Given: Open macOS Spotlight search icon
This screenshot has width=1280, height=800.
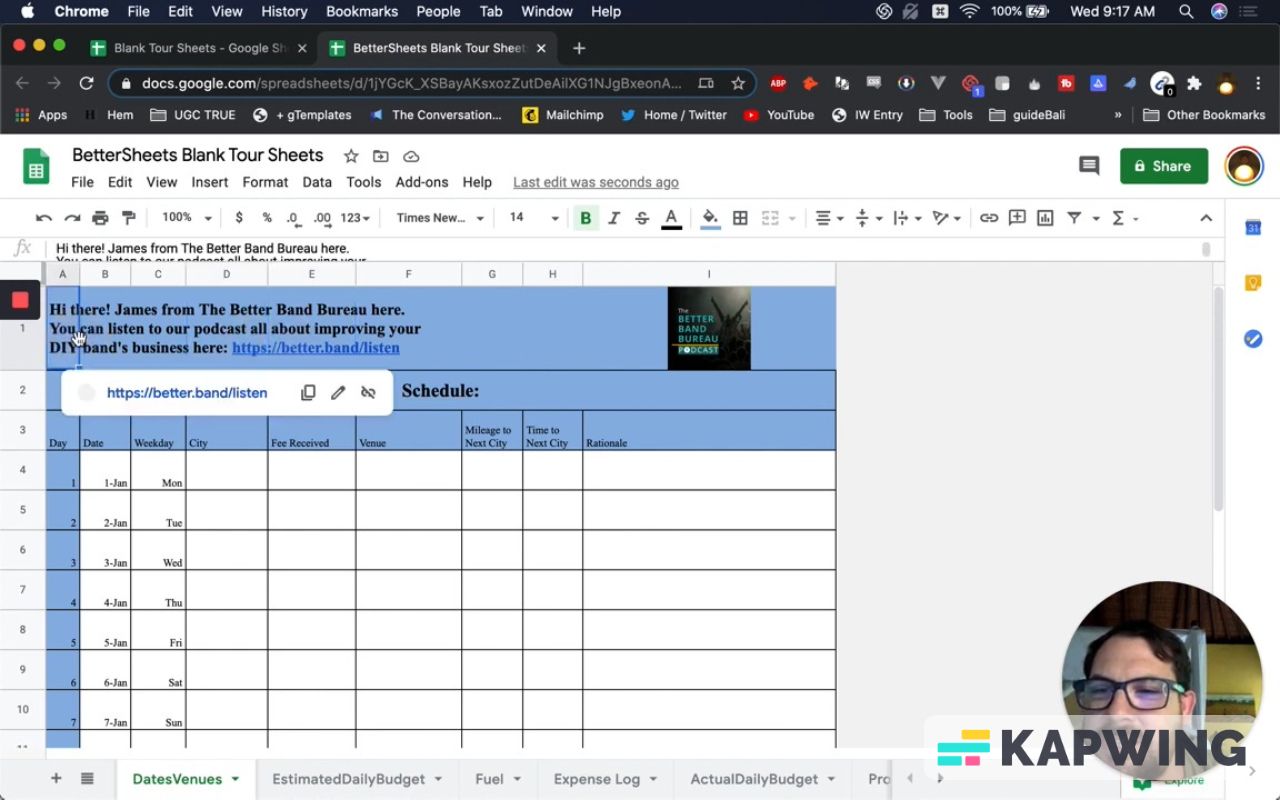Looking at the screenshot, I should tap(1186, 12).
